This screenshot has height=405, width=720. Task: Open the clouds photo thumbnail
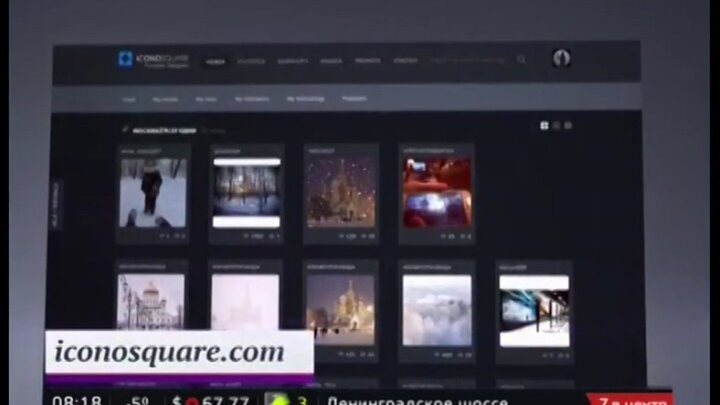point(437,310)
